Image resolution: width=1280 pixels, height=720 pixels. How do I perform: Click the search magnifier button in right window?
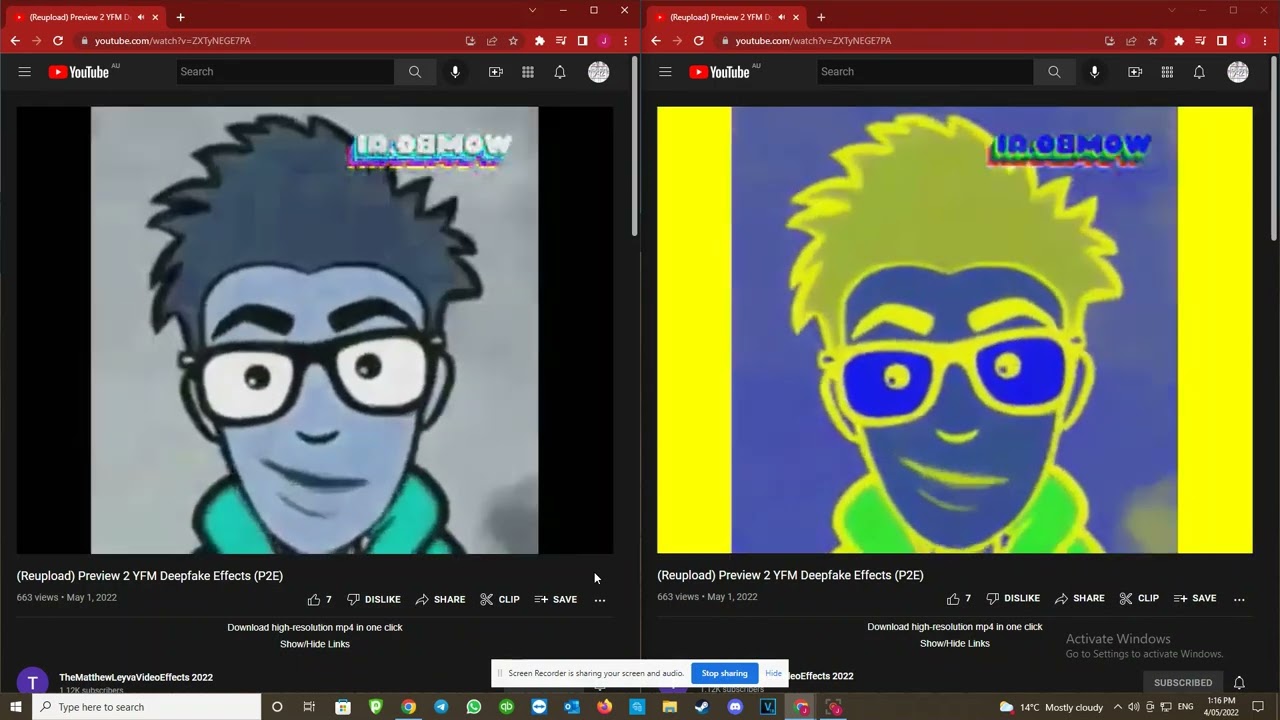1054,72
